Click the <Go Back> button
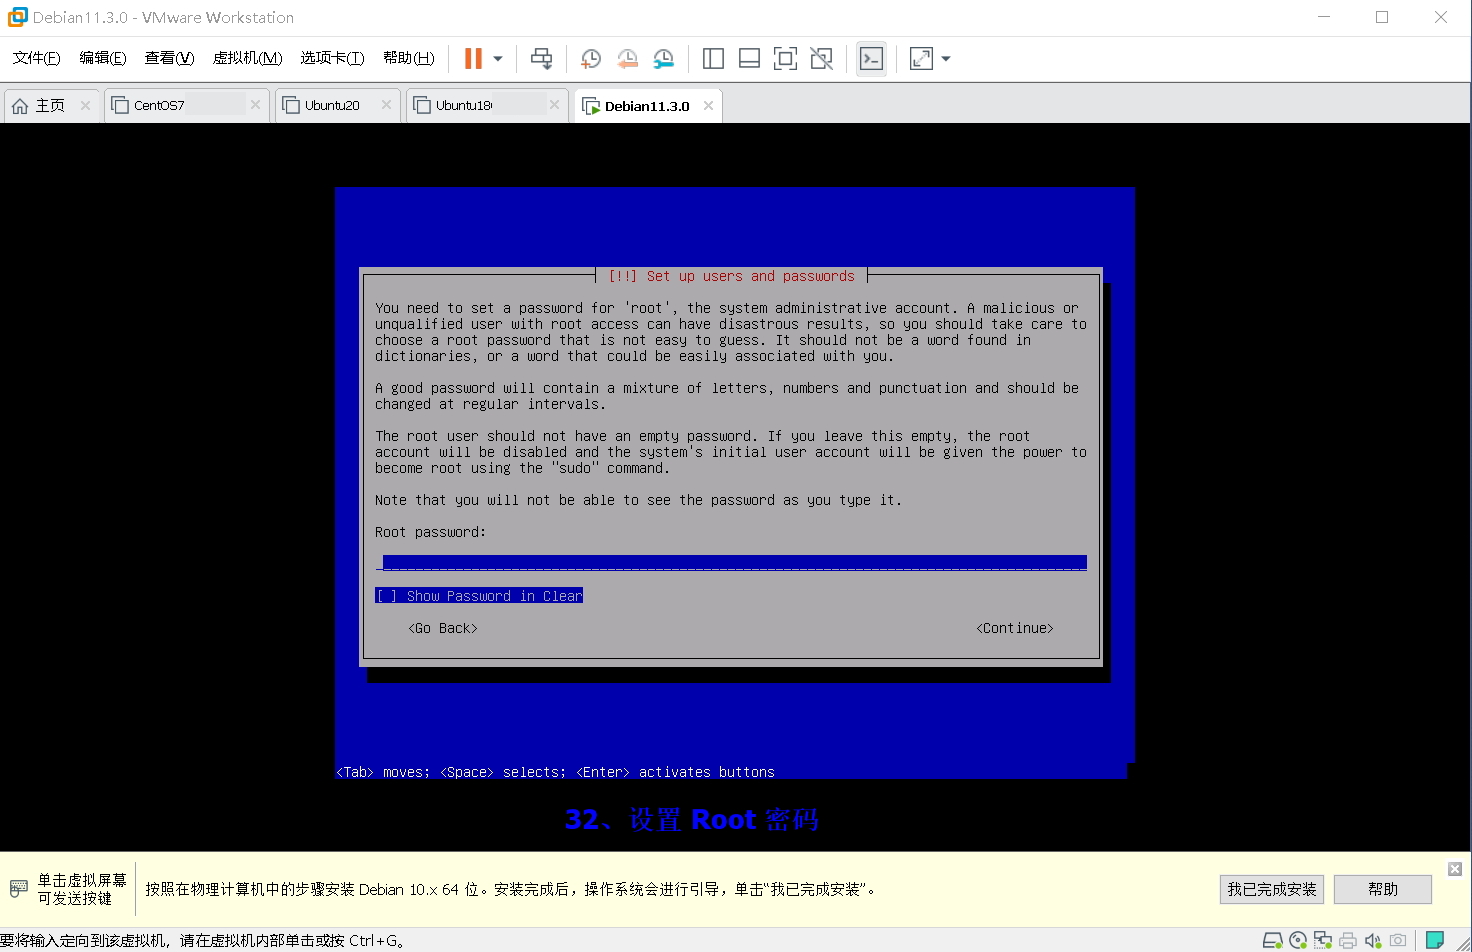The height and width of the screenshot is (952, 1472). (443, 628)
